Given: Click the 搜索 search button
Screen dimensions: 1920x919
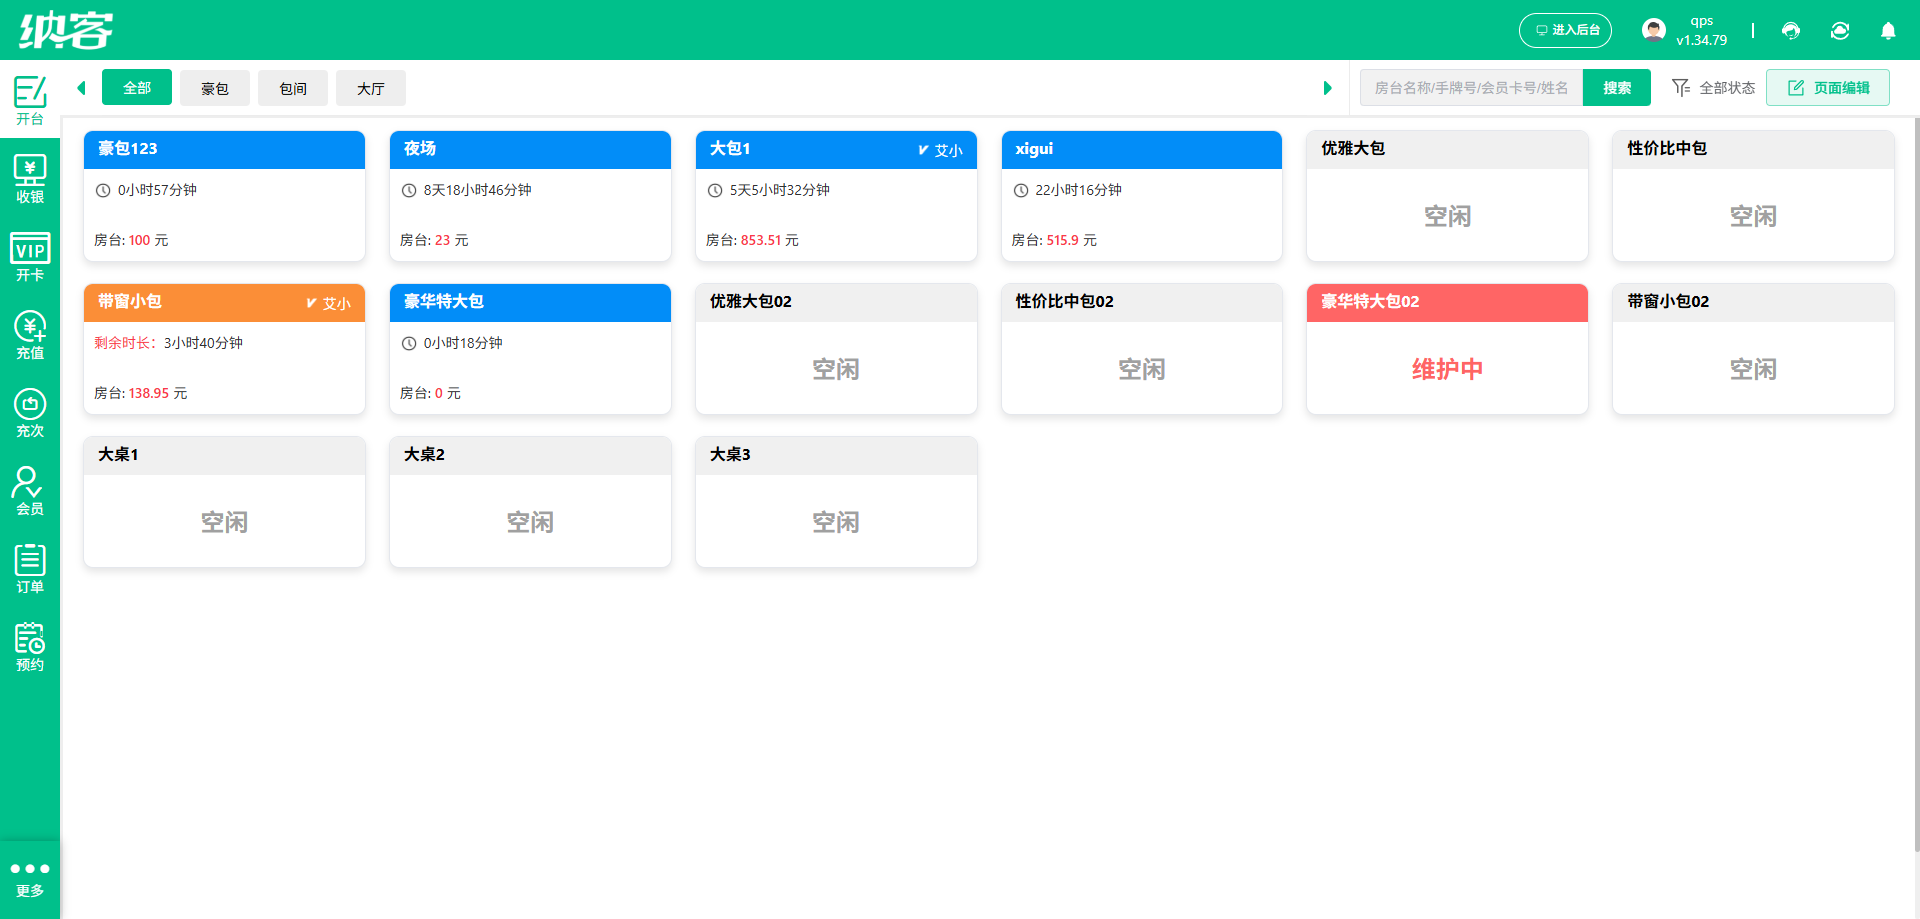Looking at the screenshot, I should 1617,88.
